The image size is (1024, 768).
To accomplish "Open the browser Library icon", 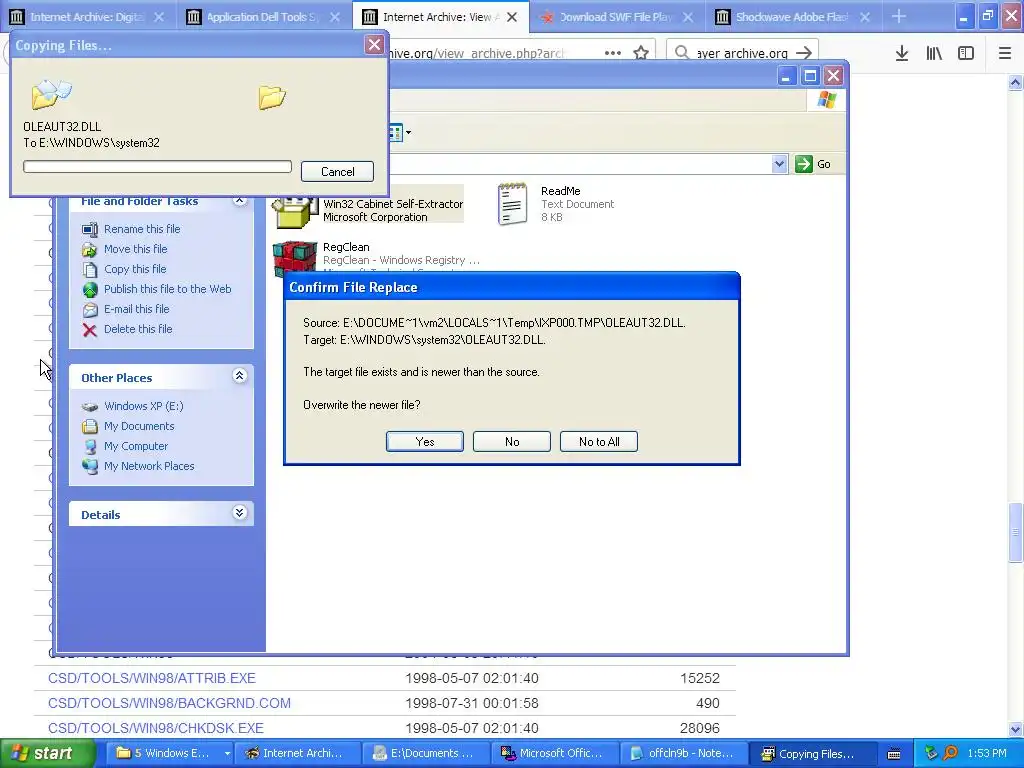I will (x=934, y=53).
